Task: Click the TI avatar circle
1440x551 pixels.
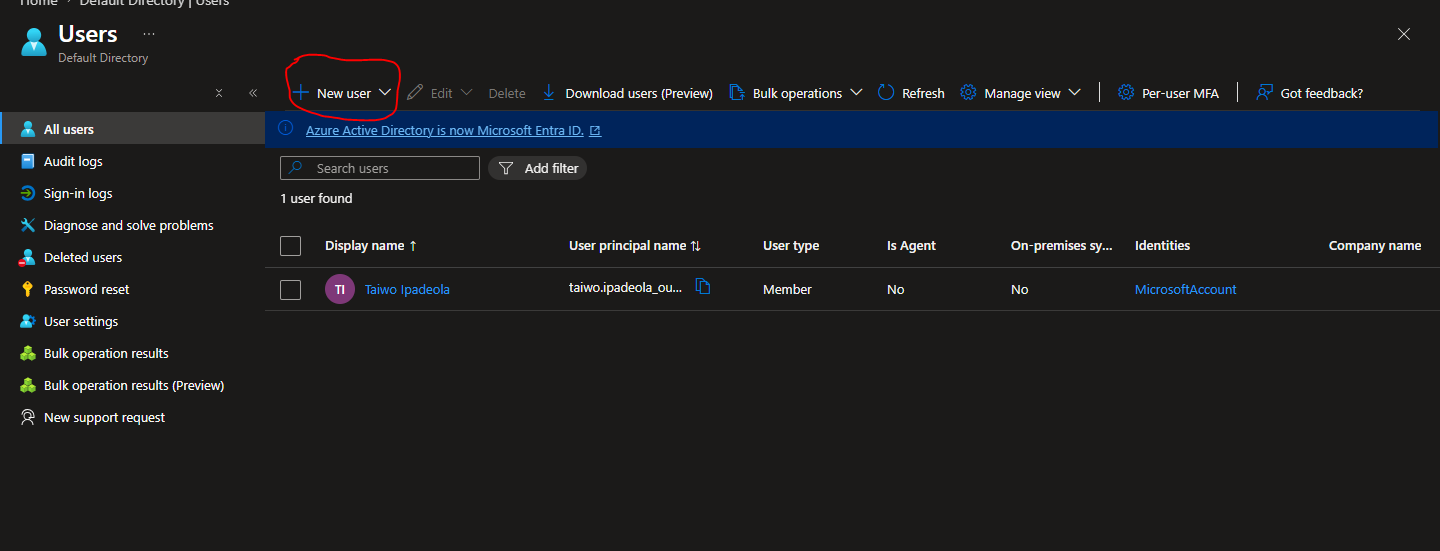Action: 340,289
